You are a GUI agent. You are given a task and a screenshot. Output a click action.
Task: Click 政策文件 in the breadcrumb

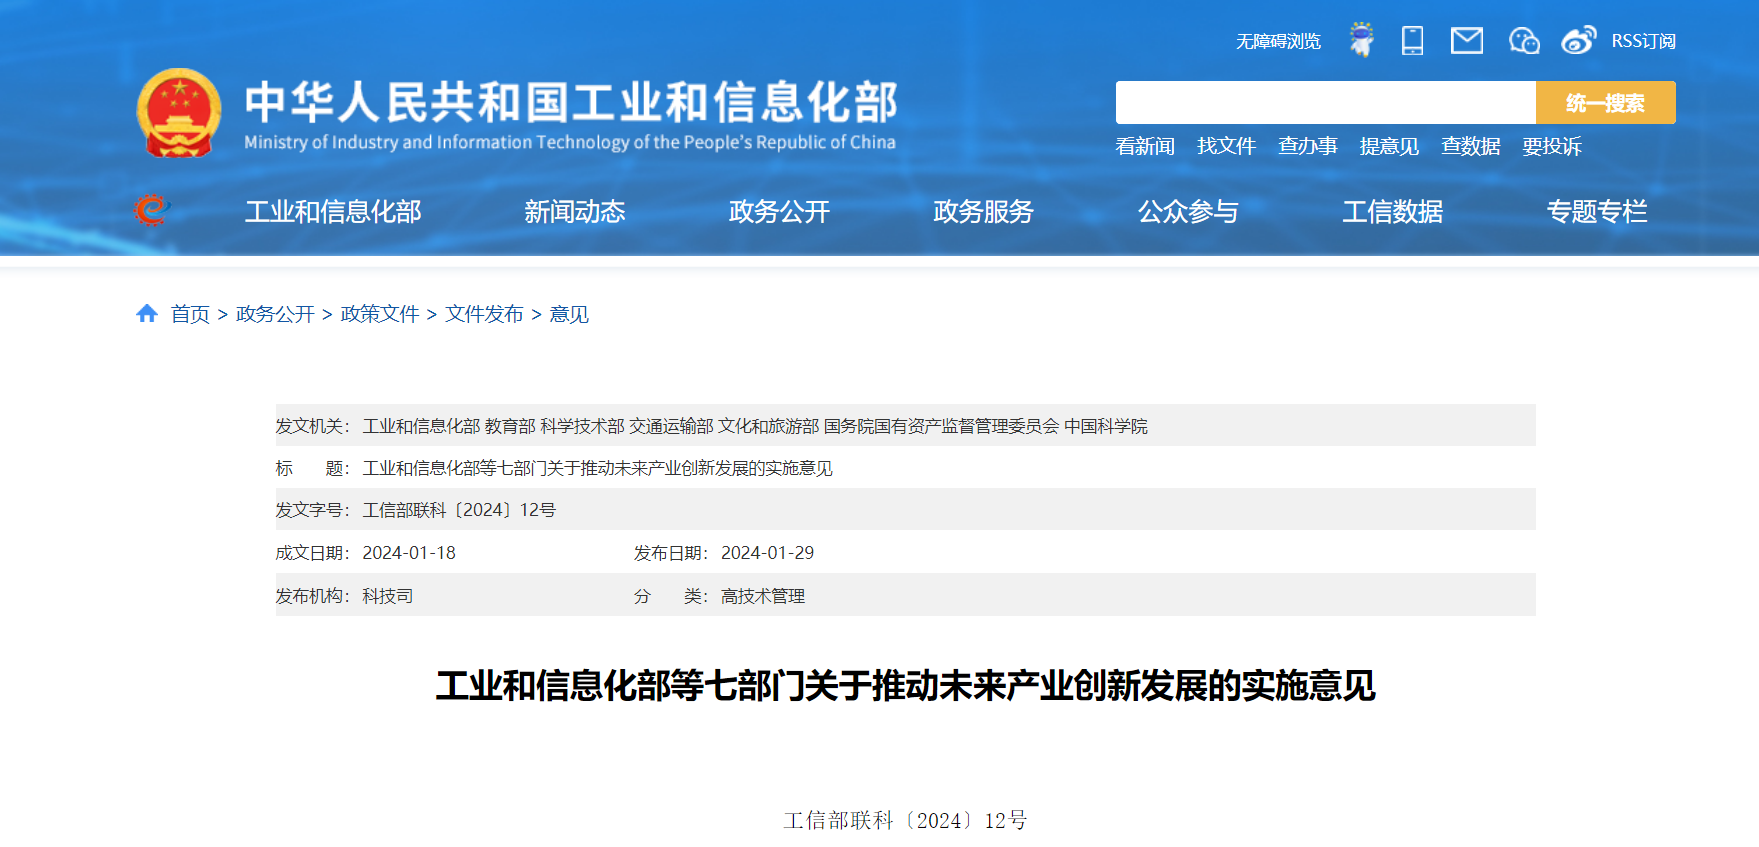click(380, 314)
